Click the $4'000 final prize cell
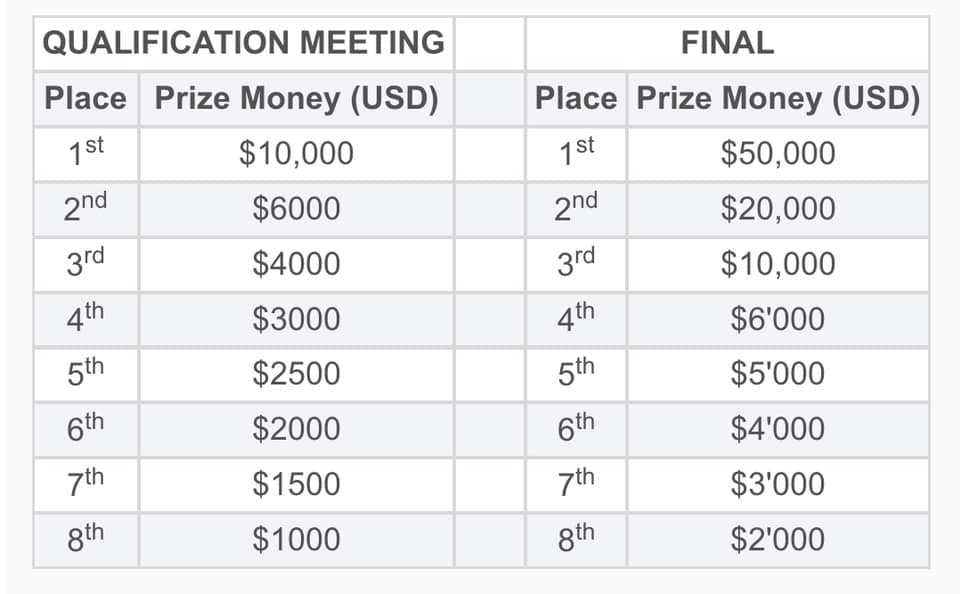 tap(778, 429)
